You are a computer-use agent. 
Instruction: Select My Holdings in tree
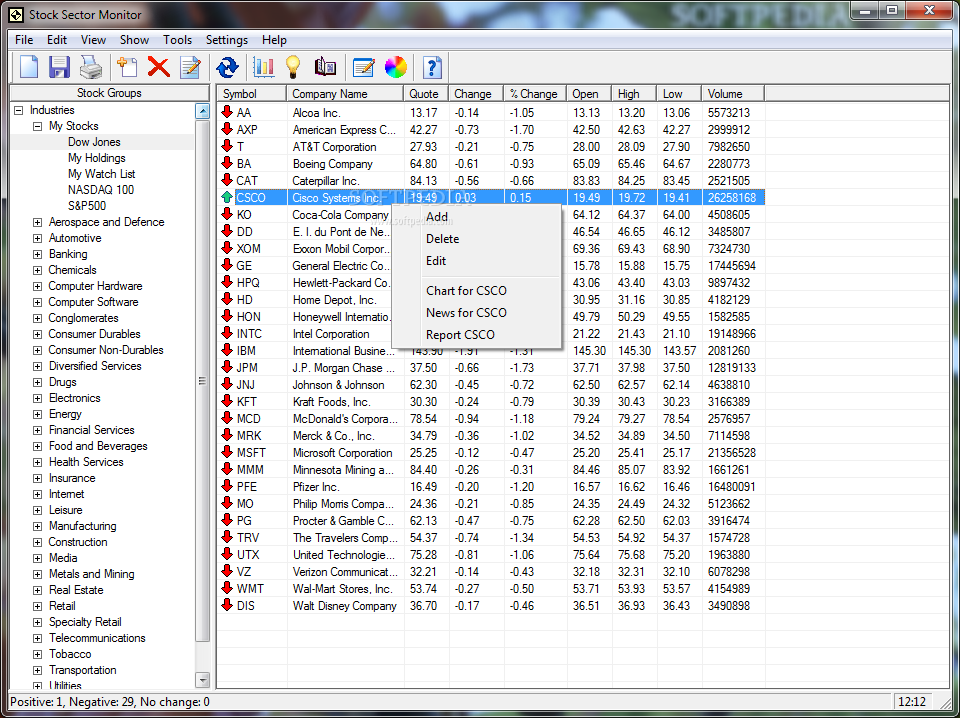click(97, 158)
